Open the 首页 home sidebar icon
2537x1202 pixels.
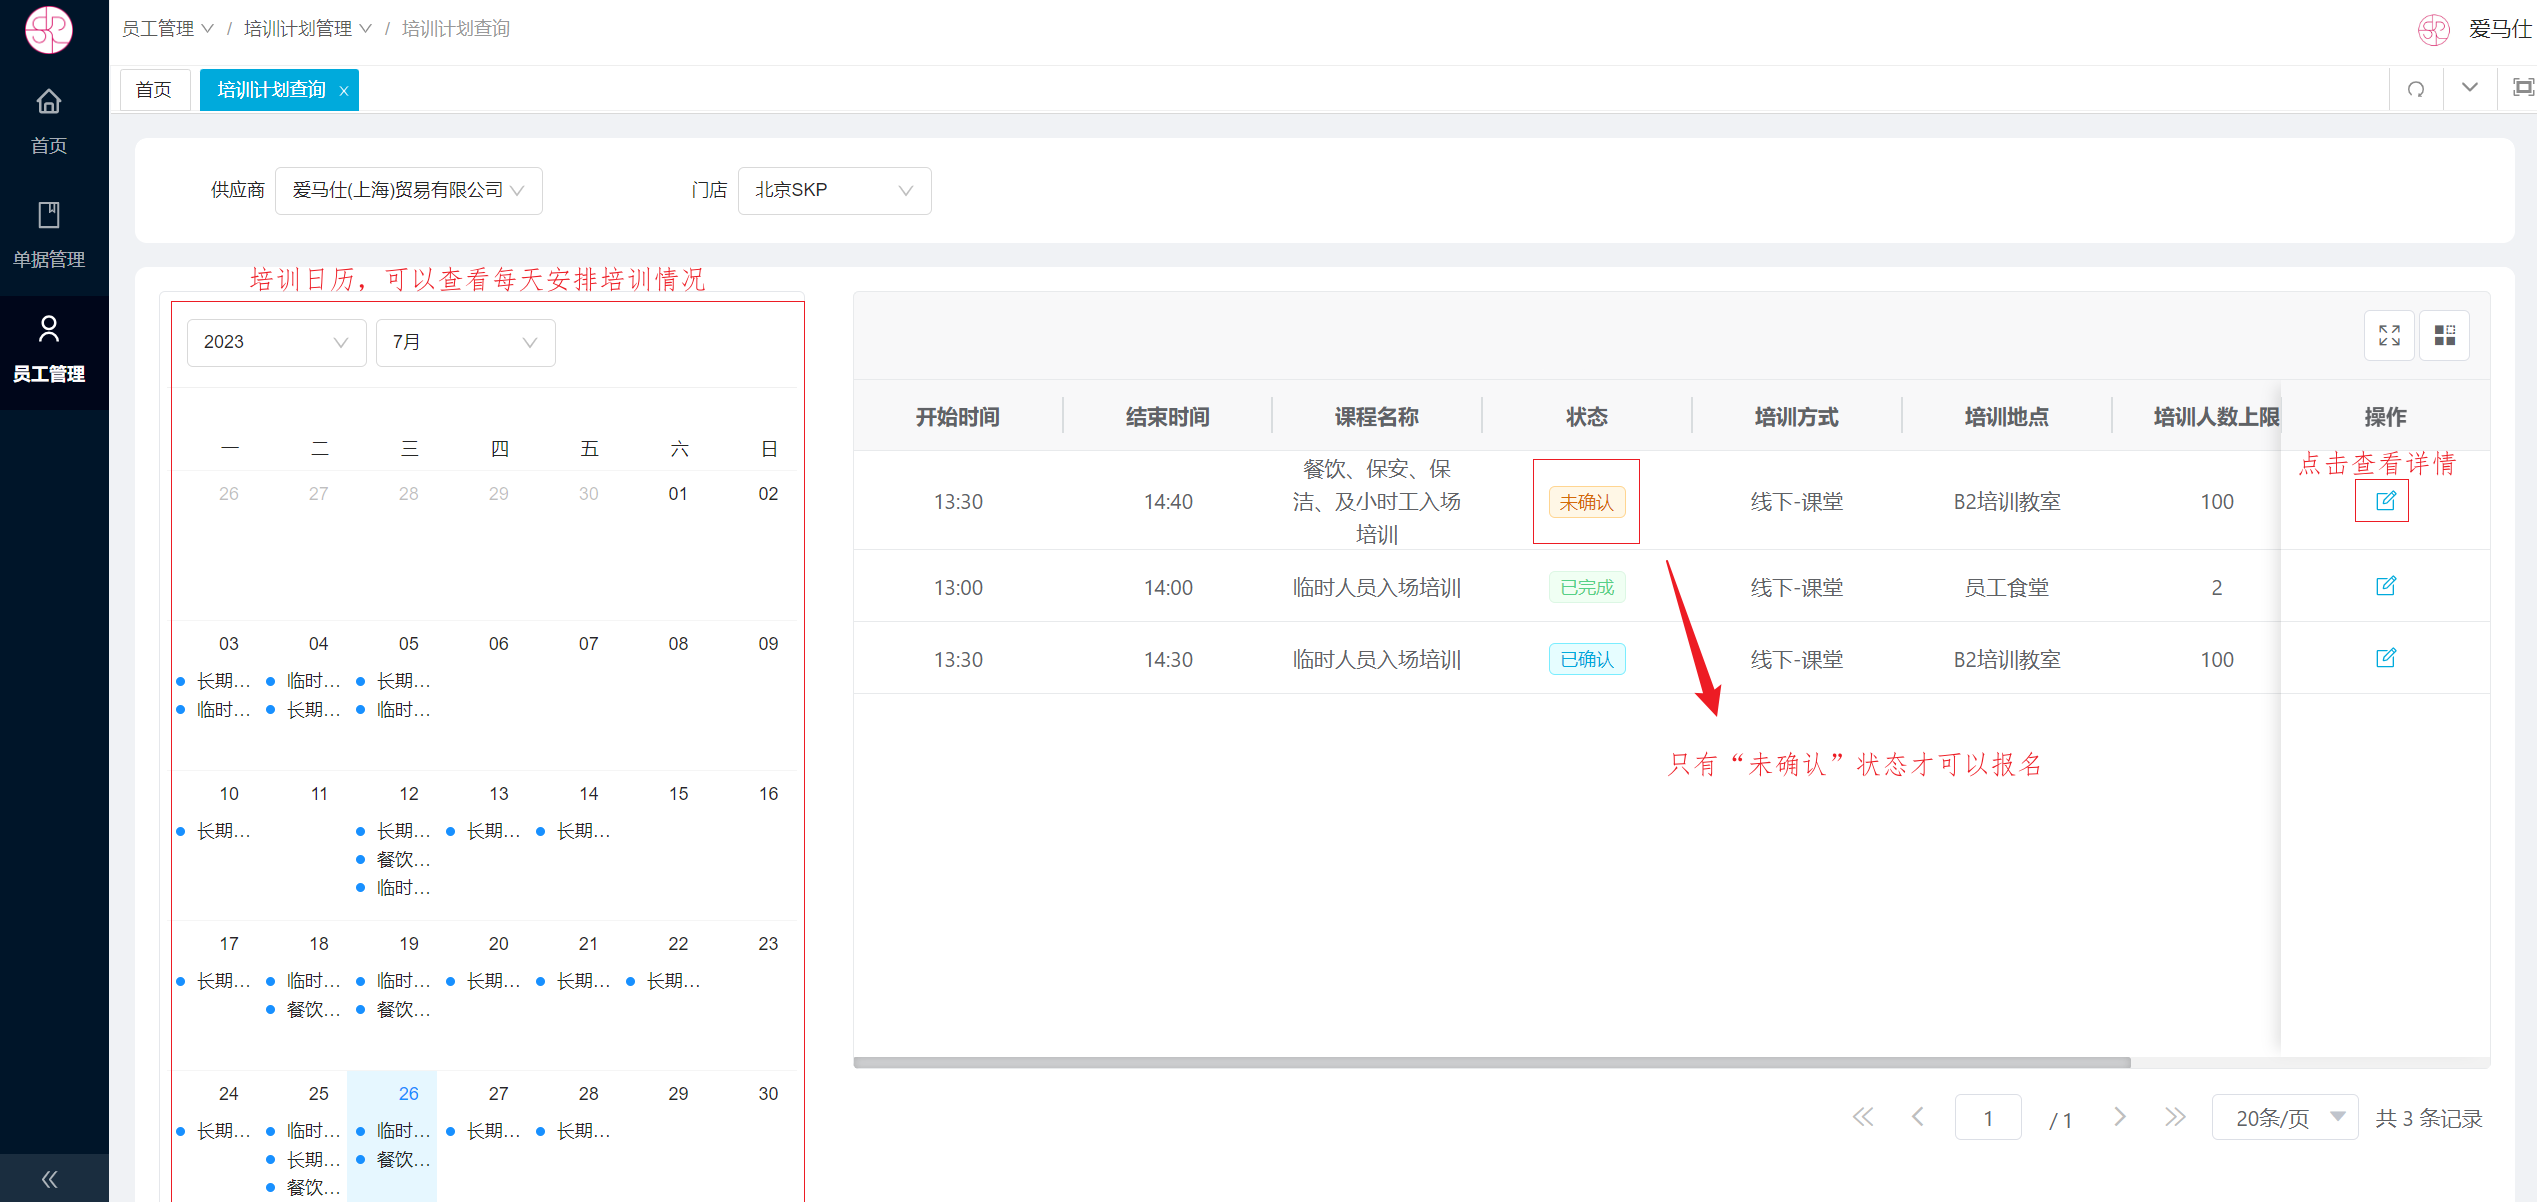tap(48, 122)
